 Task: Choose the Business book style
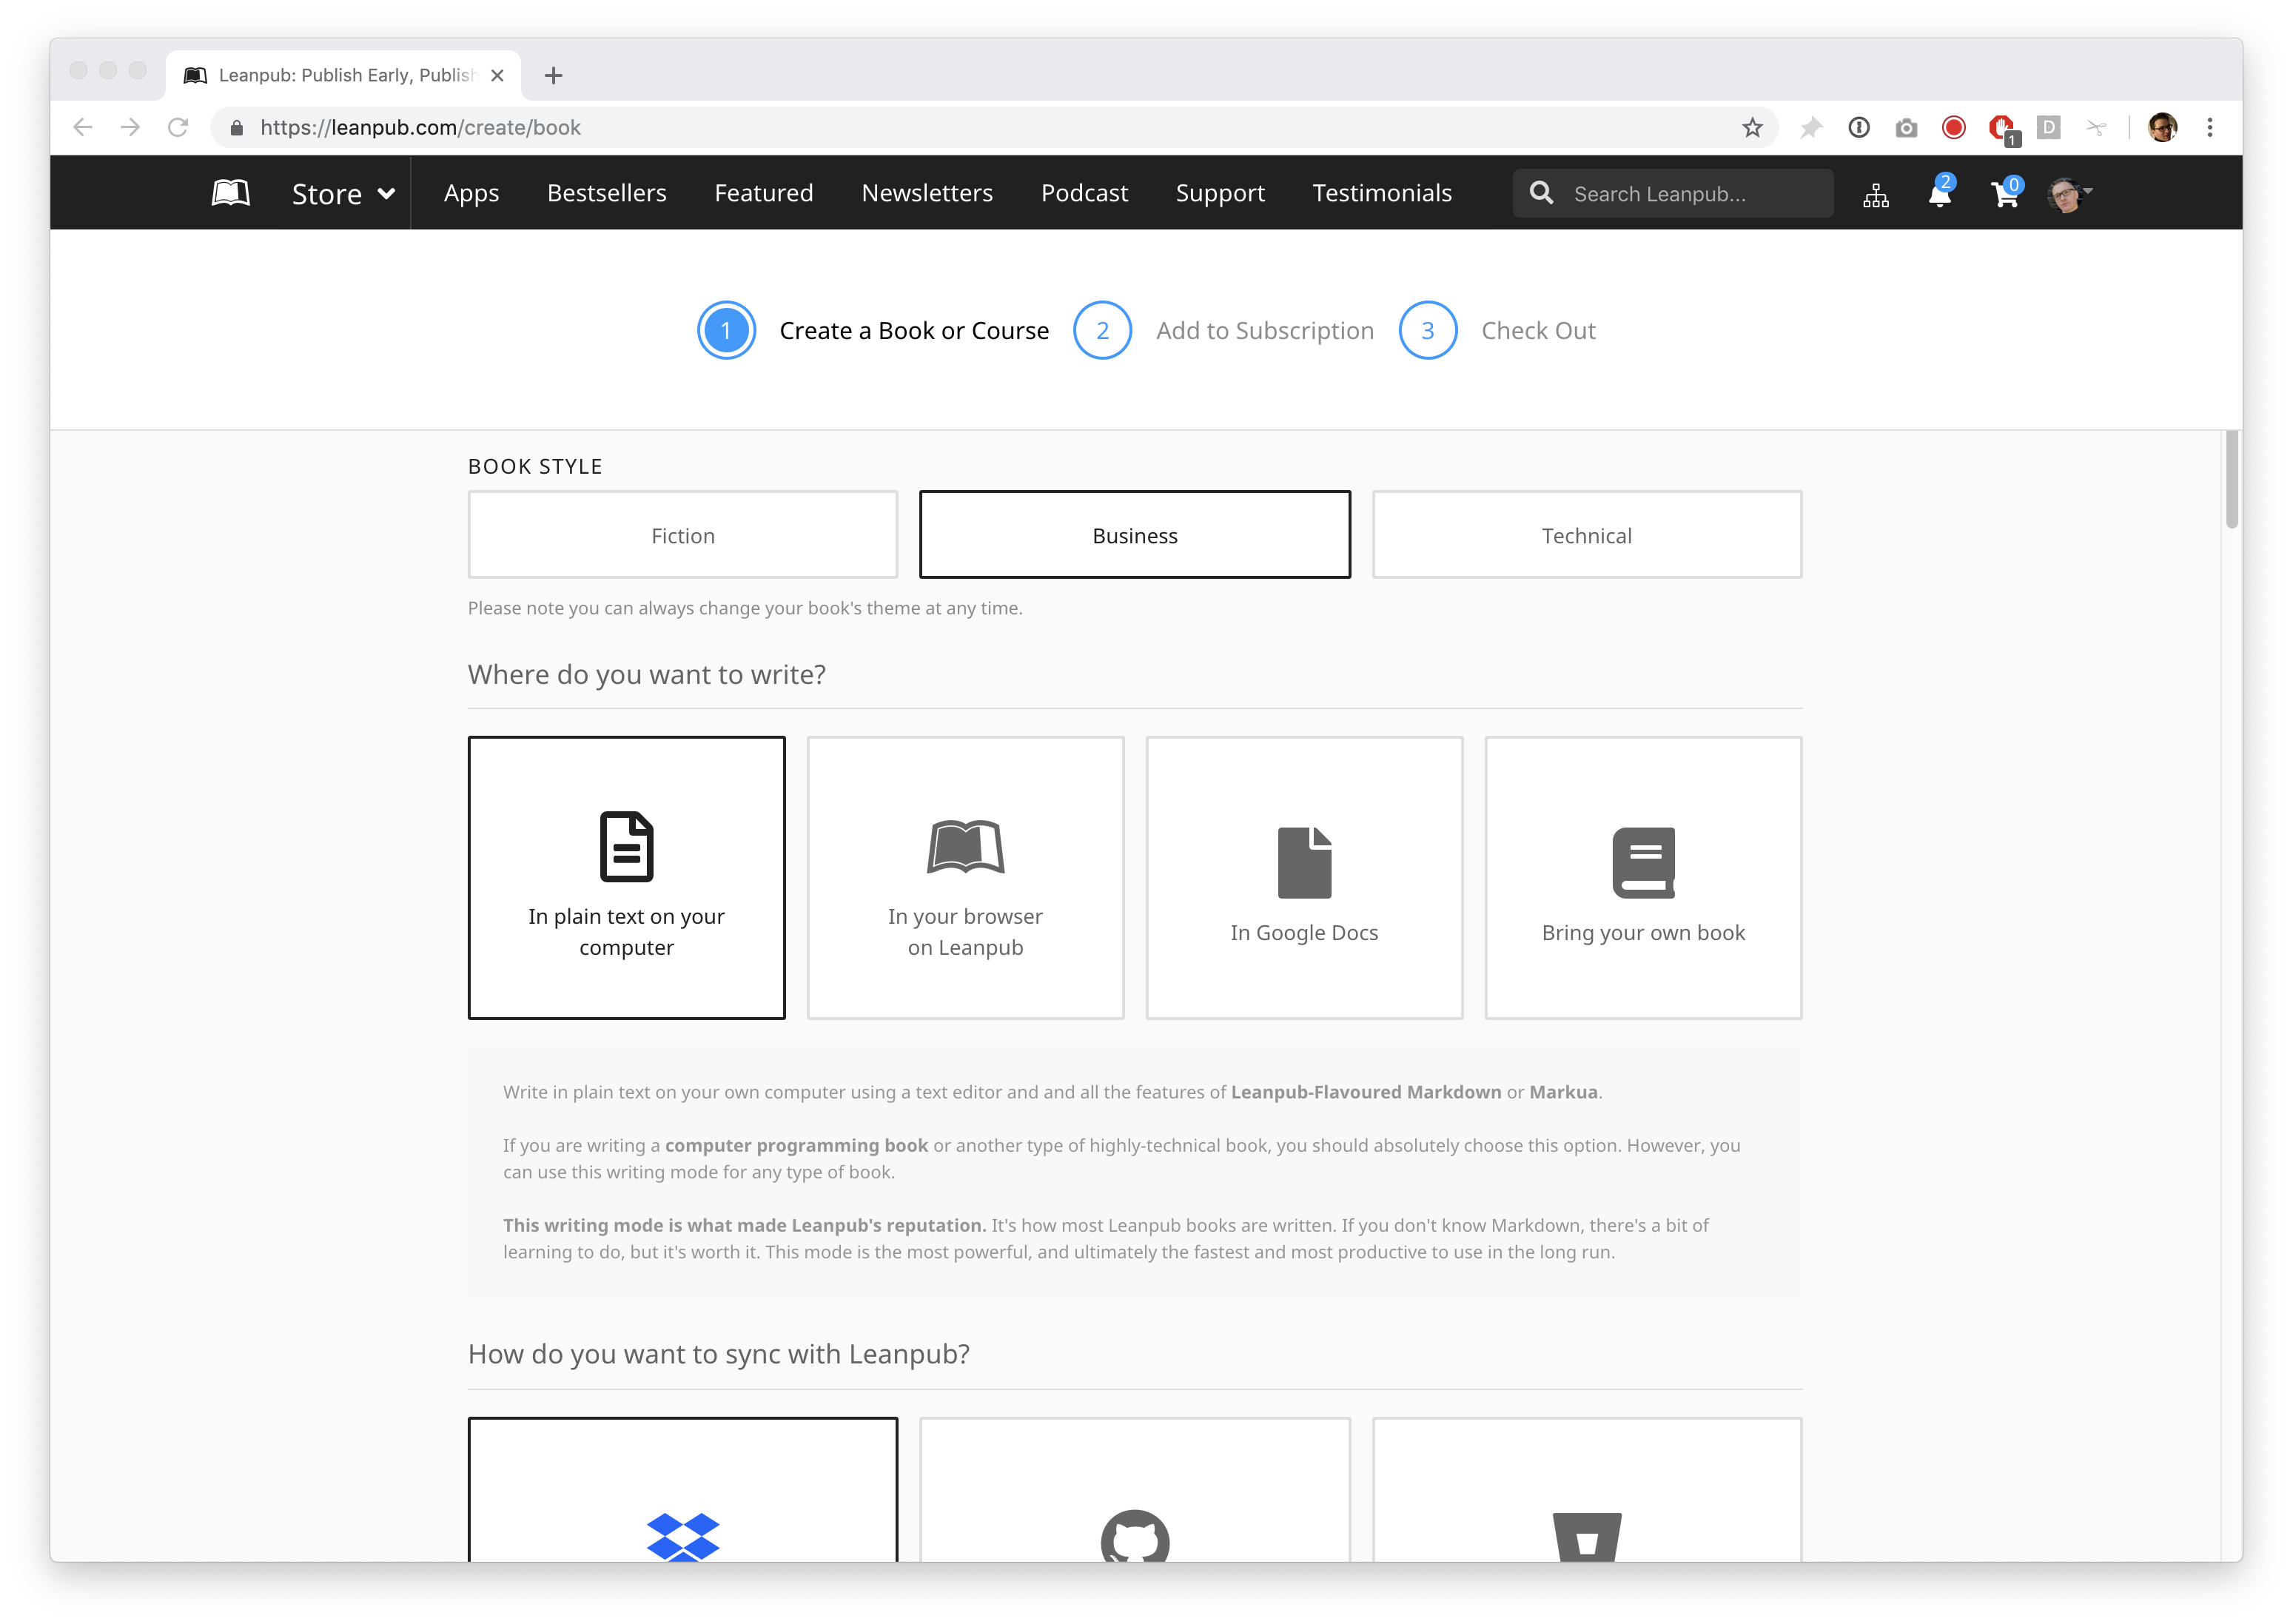[1135, 535]
